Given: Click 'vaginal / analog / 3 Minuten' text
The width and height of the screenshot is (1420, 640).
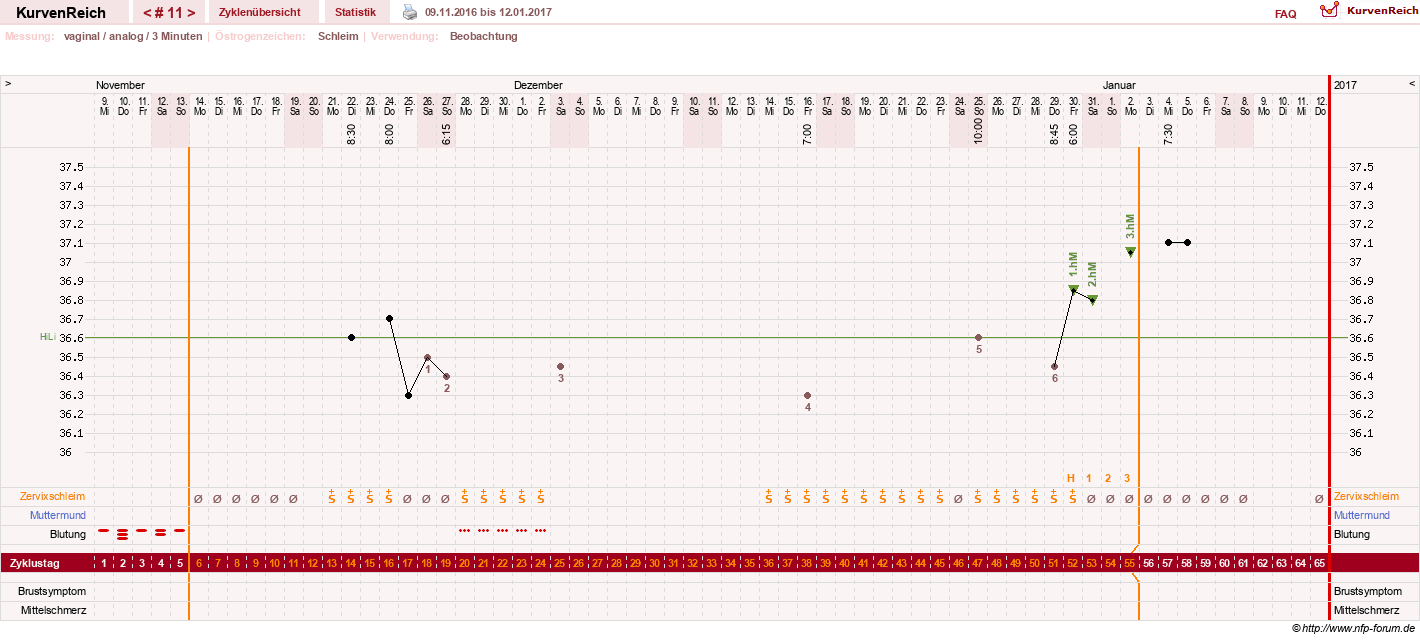Looking at the screenshot, I should point(133,36).
